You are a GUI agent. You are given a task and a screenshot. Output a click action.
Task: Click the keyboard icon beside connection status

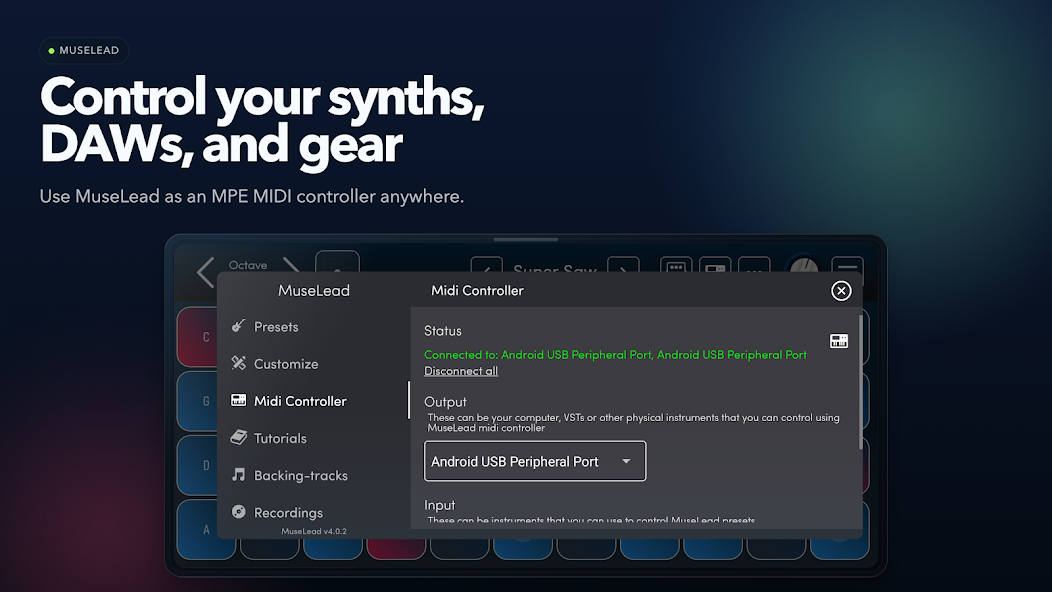coord(838,341)
